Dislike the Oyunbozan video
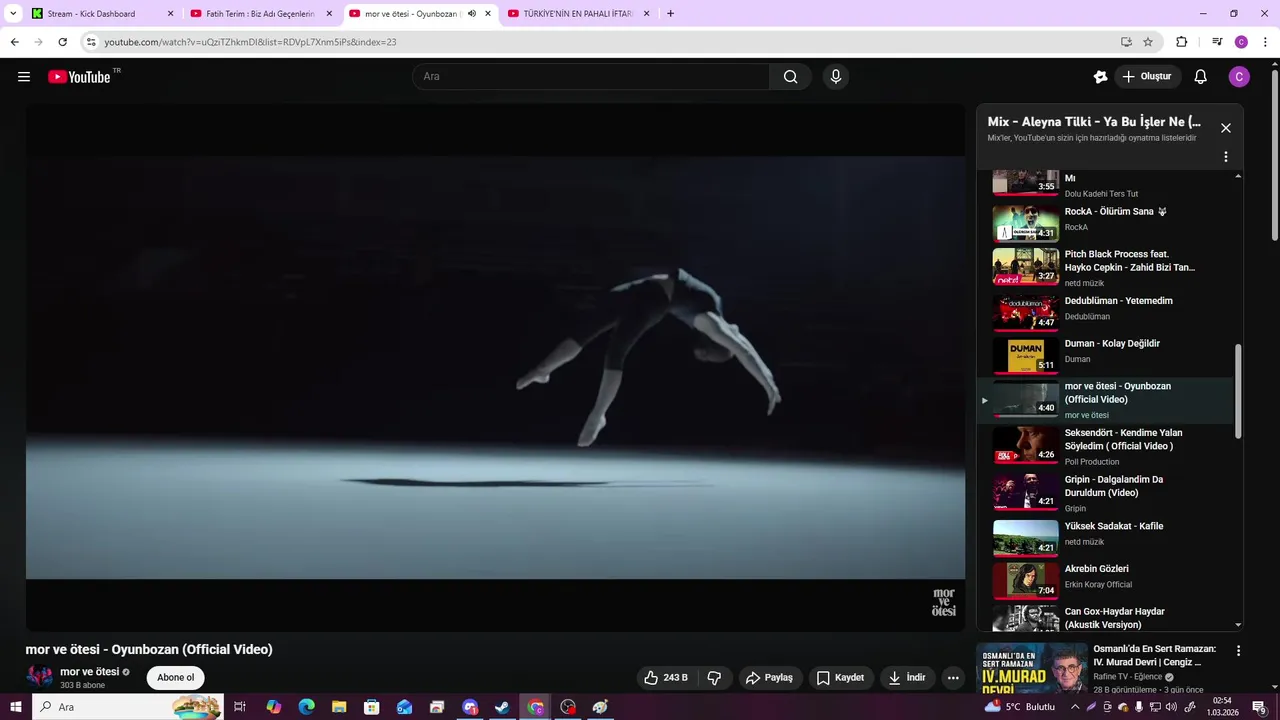 click(714, 678)
